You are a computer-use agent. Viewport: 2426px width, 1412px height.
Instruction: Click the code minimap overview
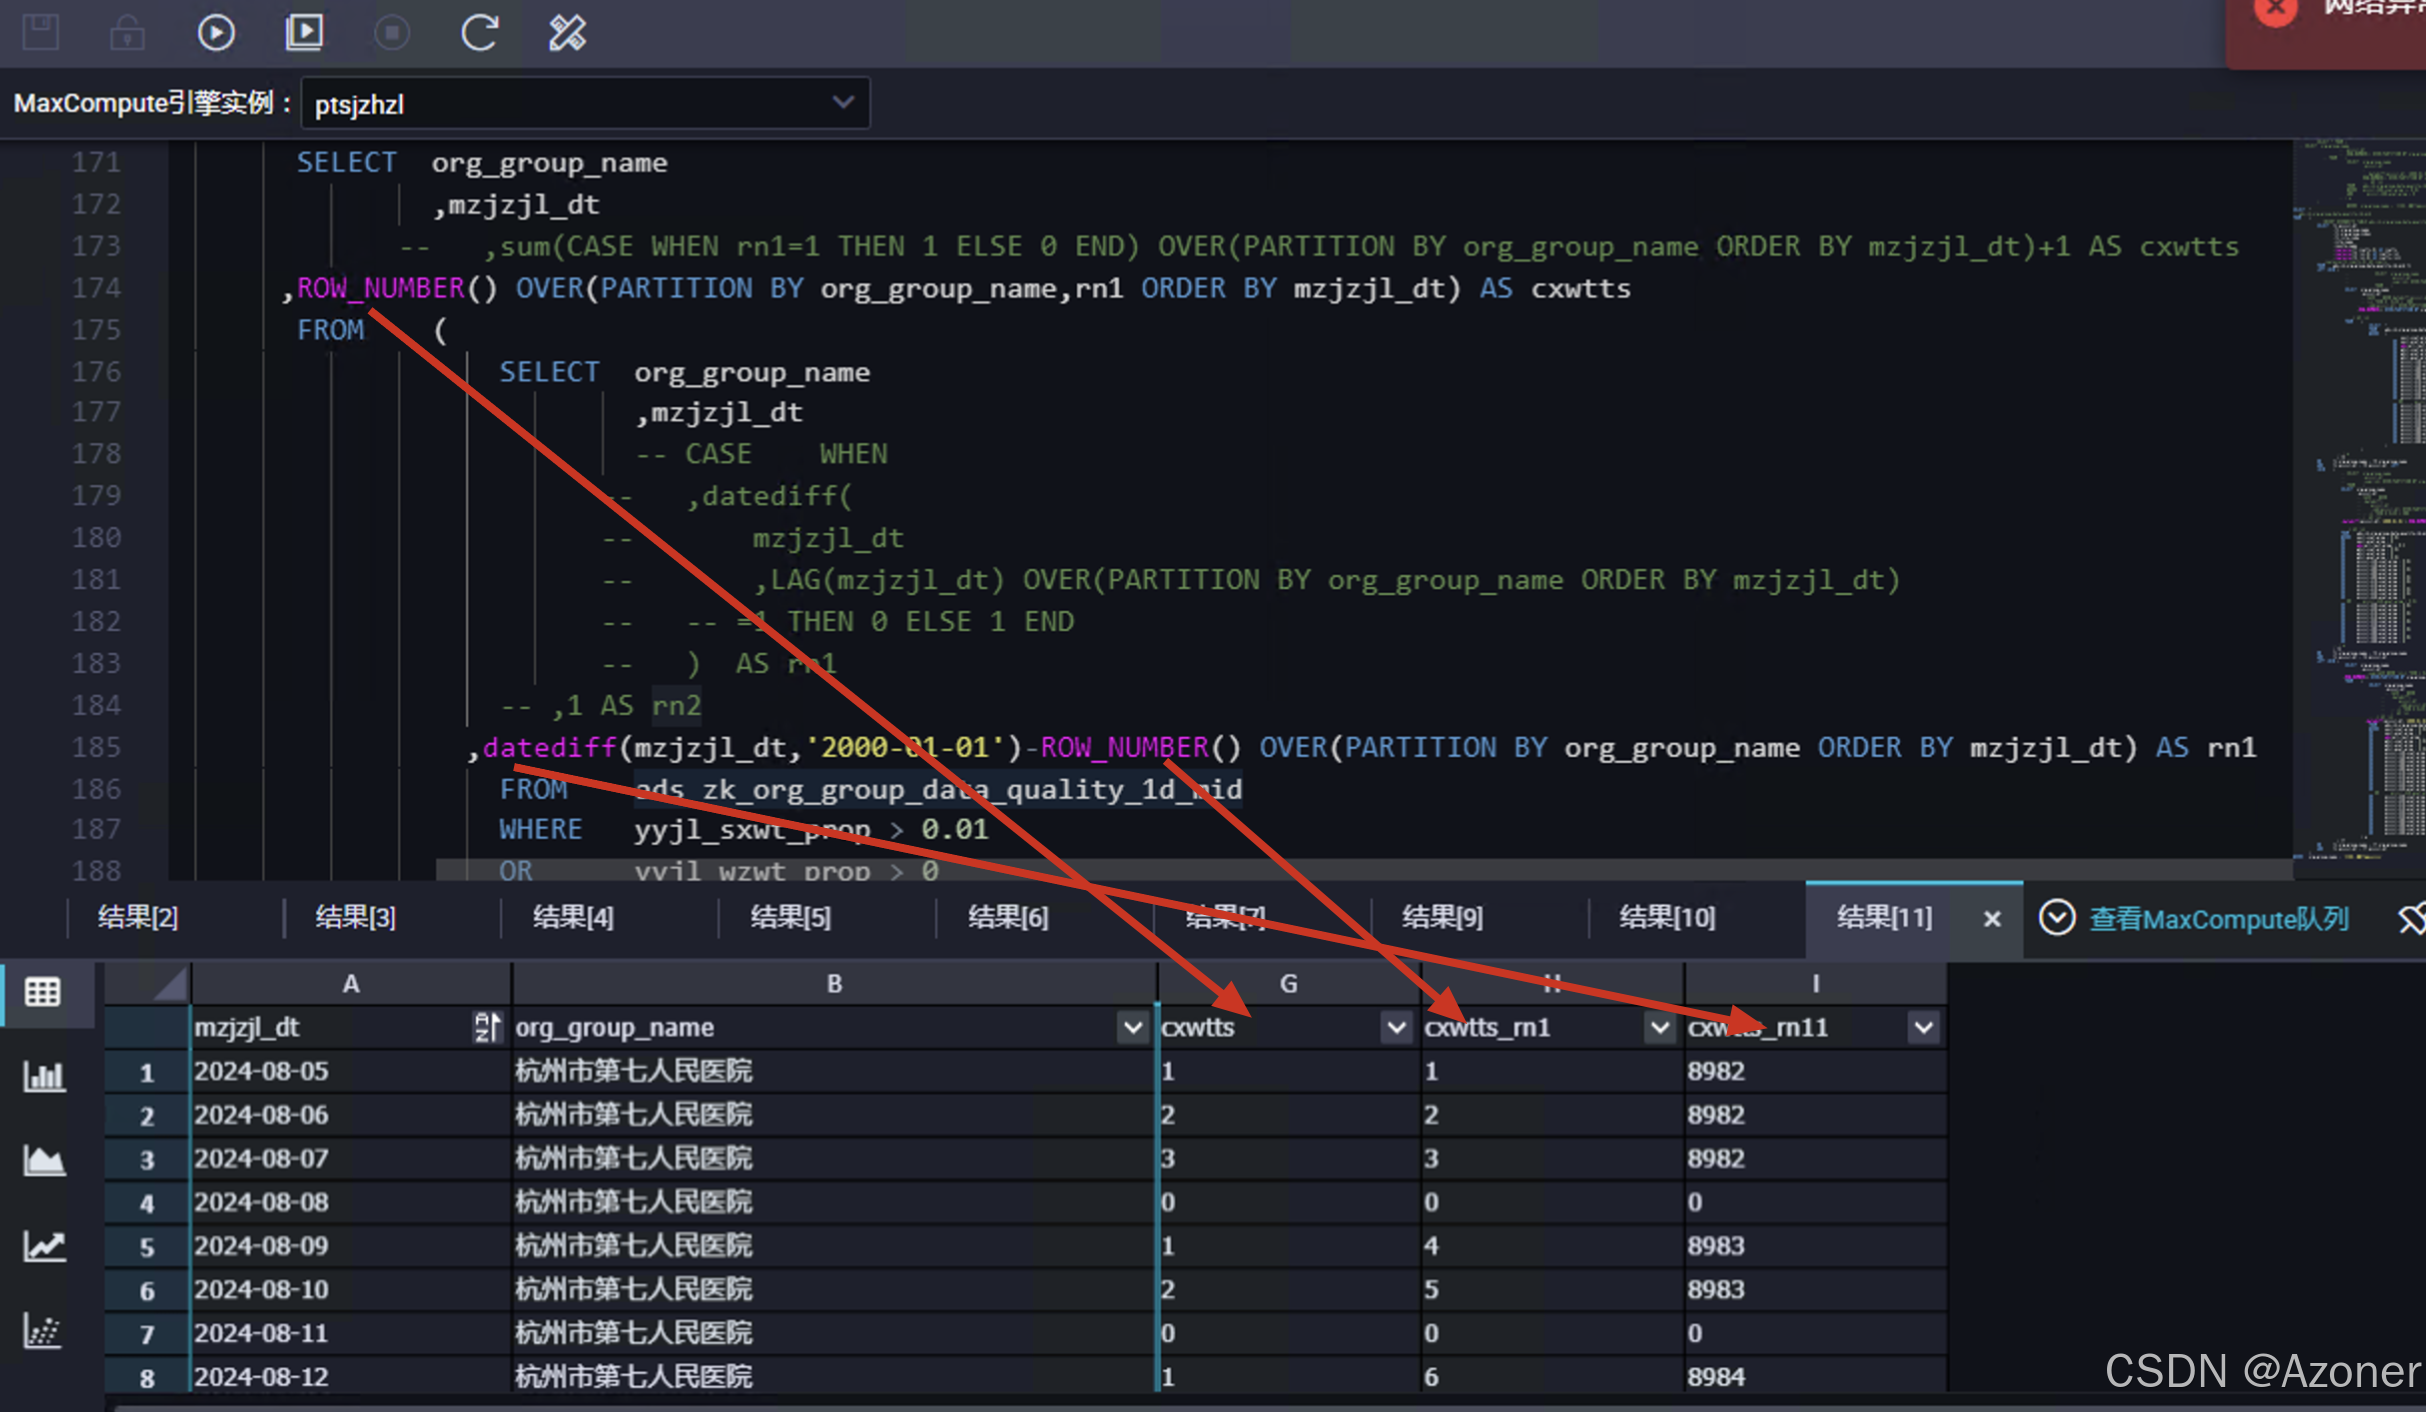tap(2360, 500)
